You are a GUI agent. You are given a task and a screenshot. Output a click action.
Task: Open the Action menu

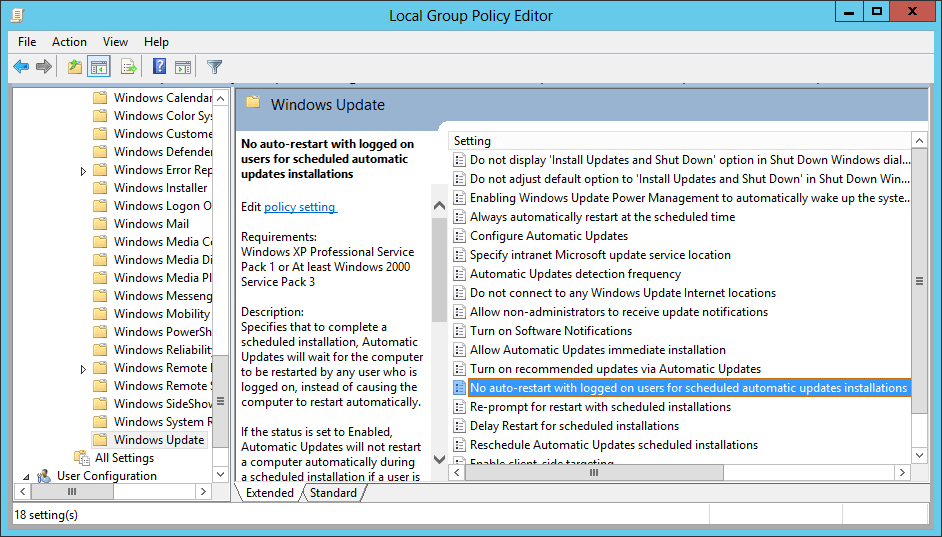tap(69, 42)
